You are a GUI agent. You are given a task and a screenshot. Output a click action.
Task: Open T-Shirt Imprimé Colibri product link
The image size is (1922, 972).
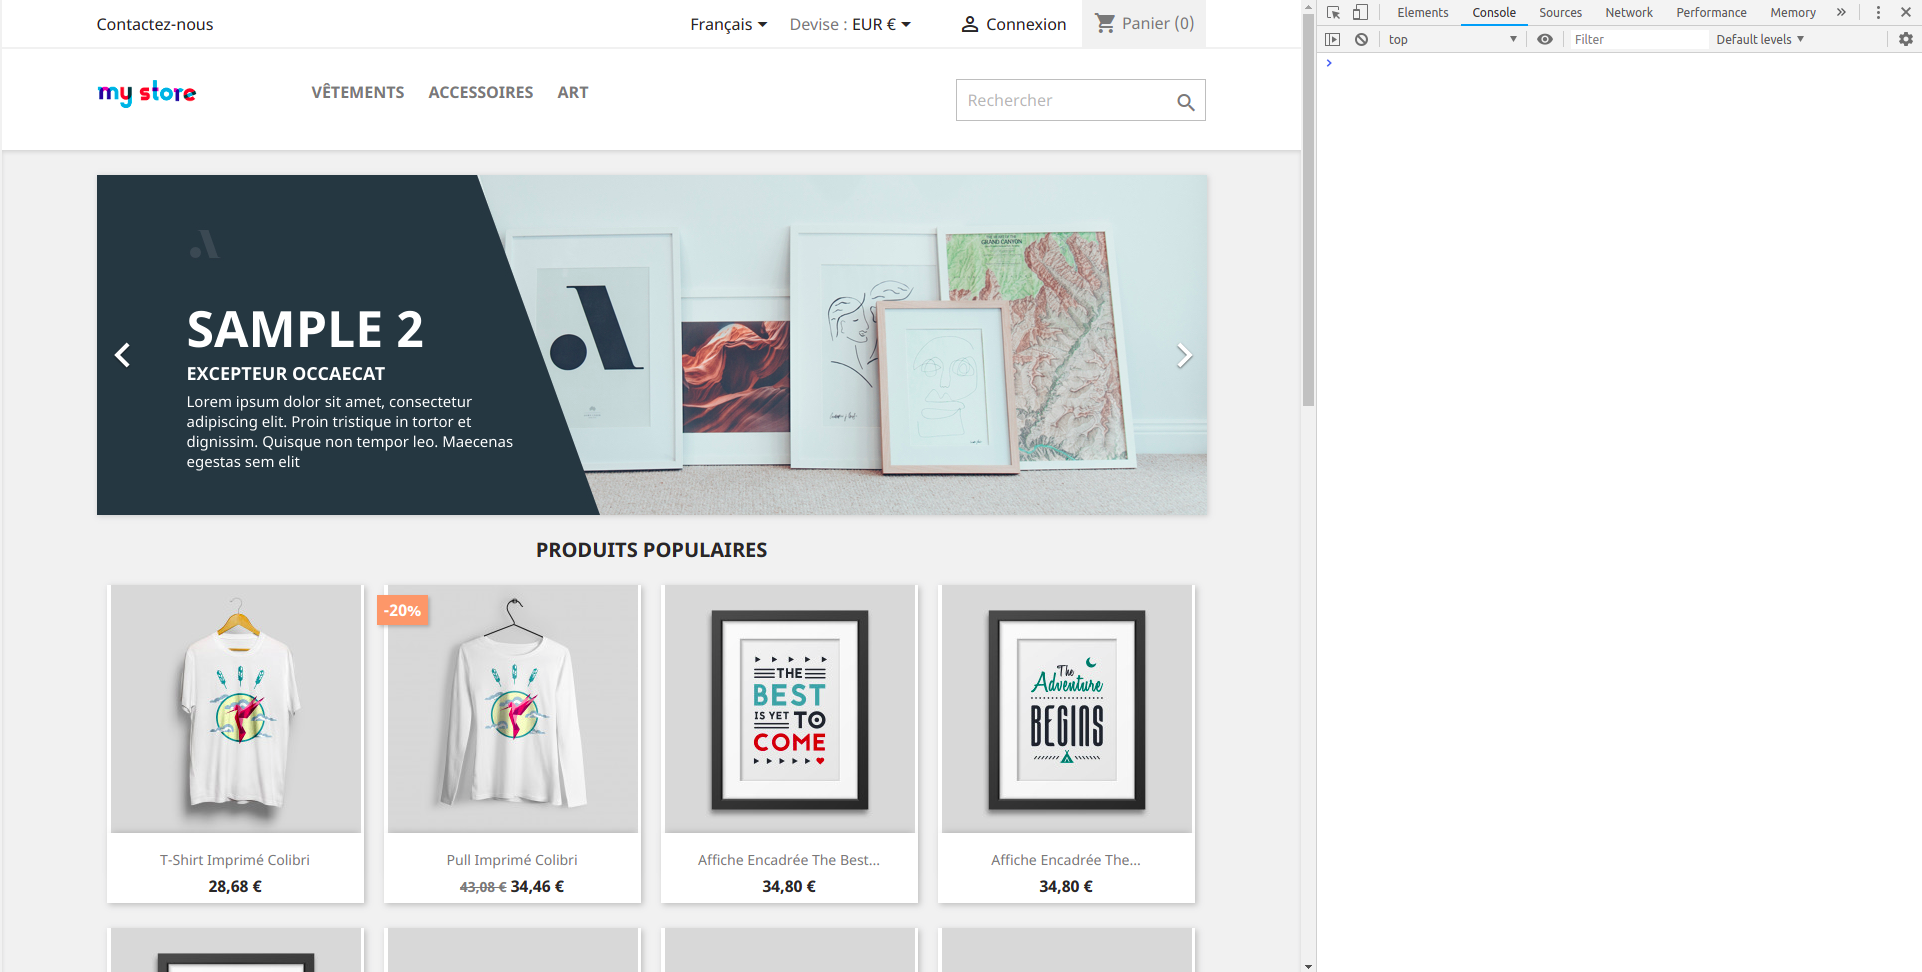235,860
